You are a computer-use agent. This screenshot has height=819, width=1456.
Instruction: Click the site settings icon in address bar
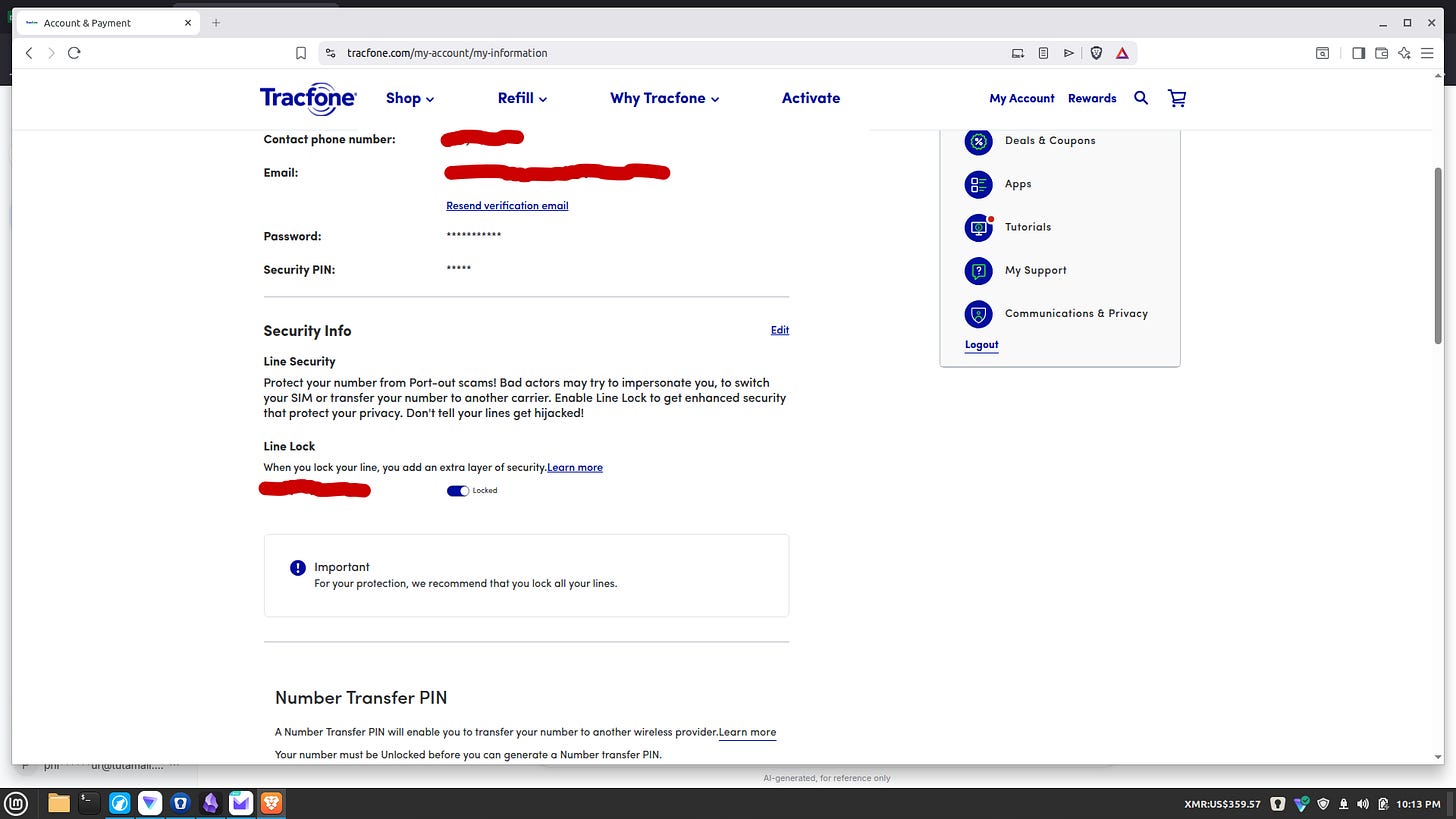pos(331,53)
